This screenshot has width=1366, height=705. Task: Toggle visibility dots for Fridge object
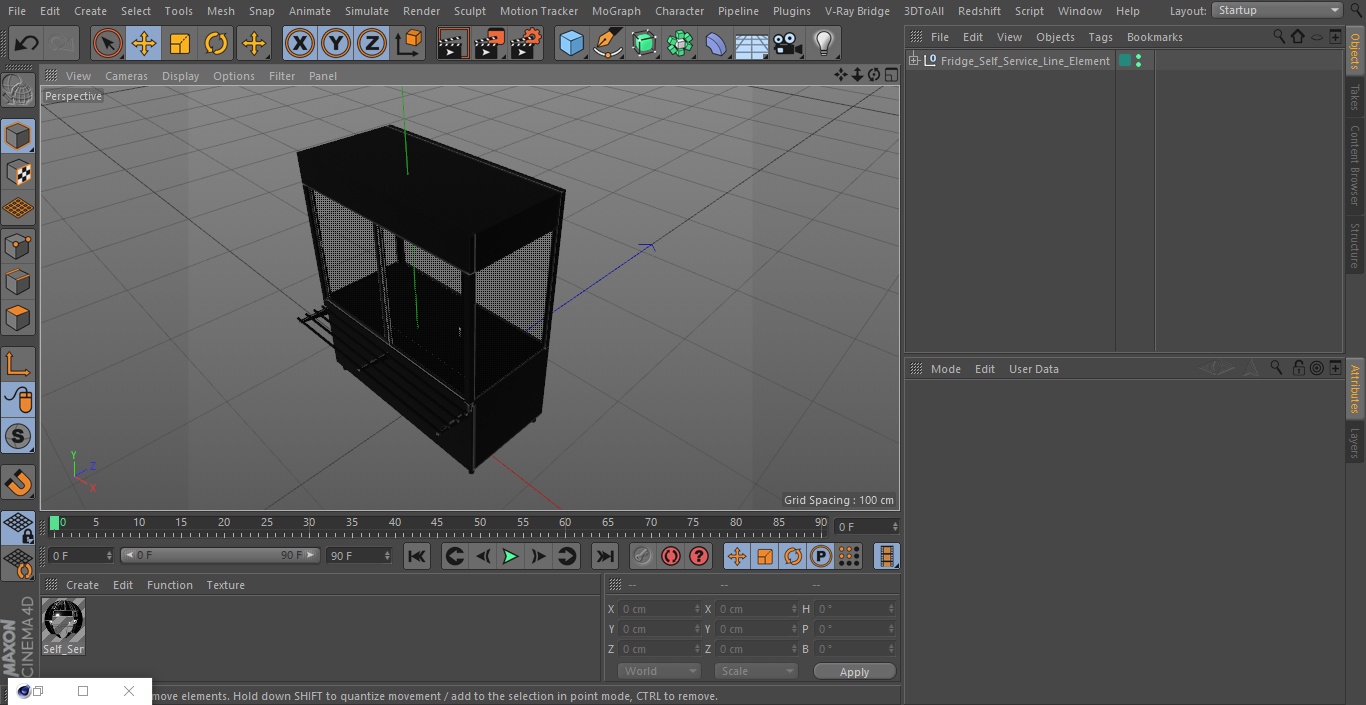(1138, 61)
